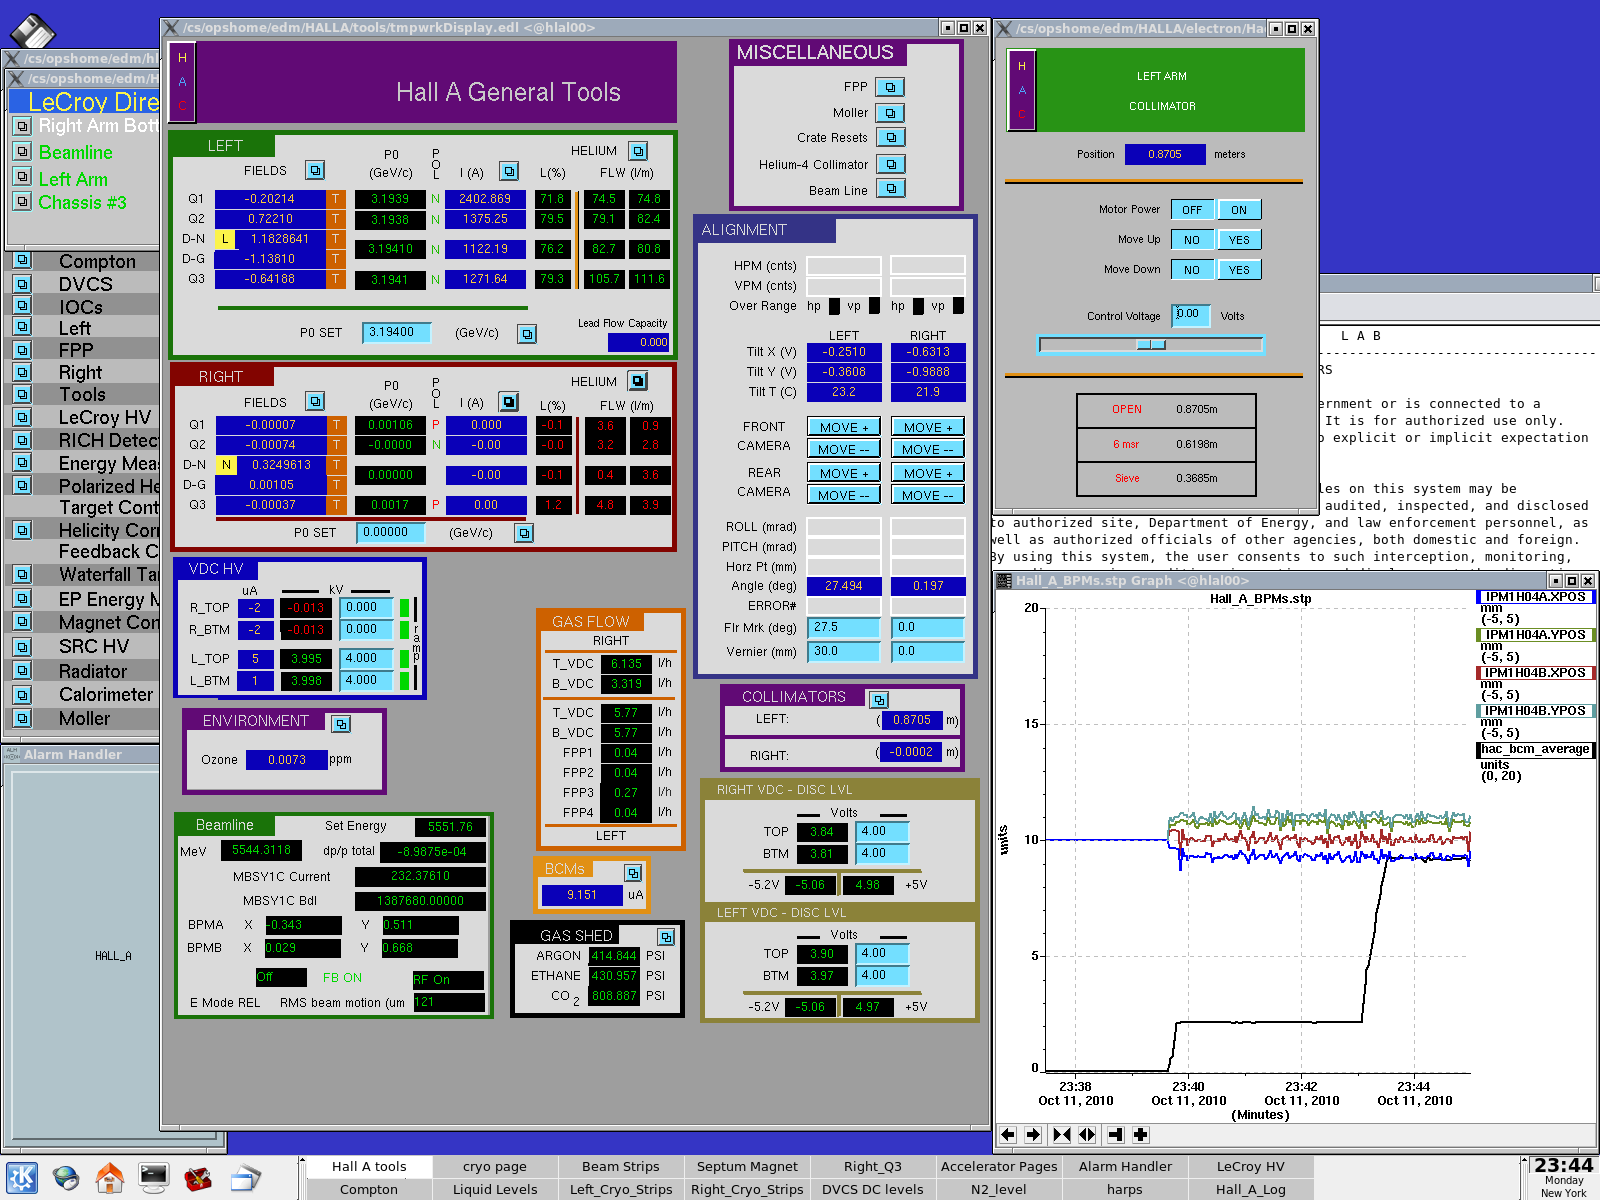Switch to the Septum Magnet taskbar entry

point(748,1167)
